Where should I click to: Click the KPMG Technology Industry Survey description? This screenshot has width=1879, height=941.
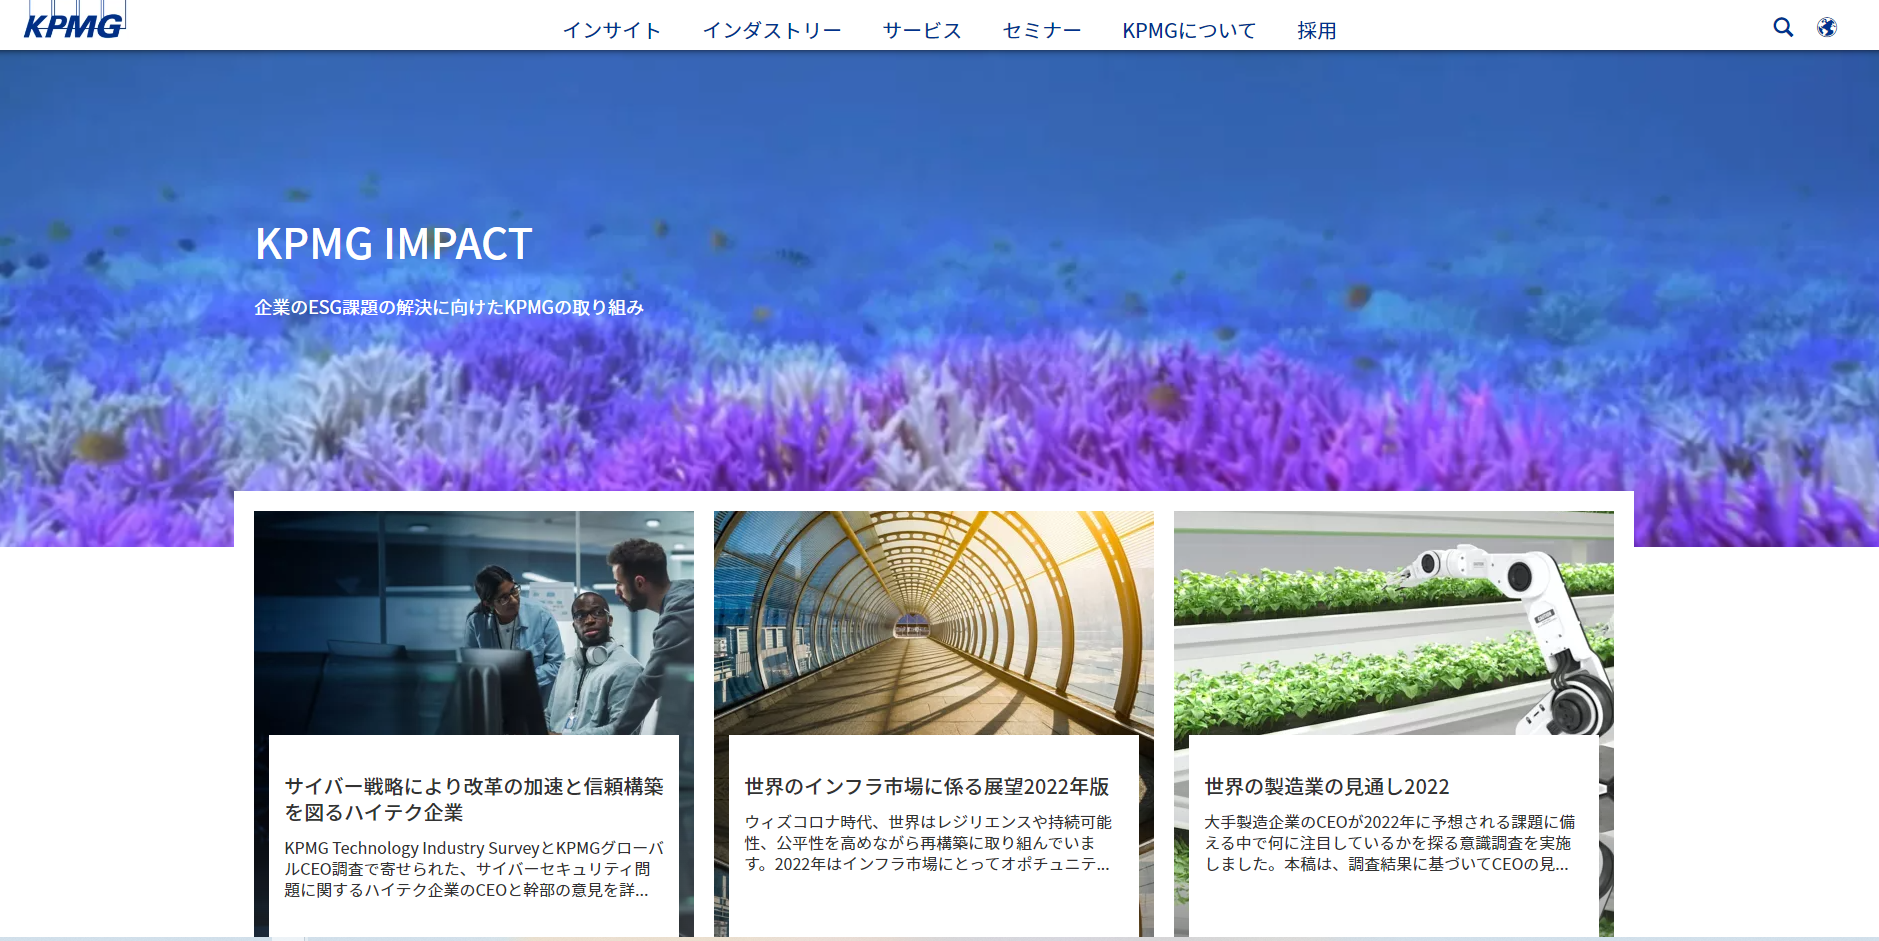coord(473,868)
